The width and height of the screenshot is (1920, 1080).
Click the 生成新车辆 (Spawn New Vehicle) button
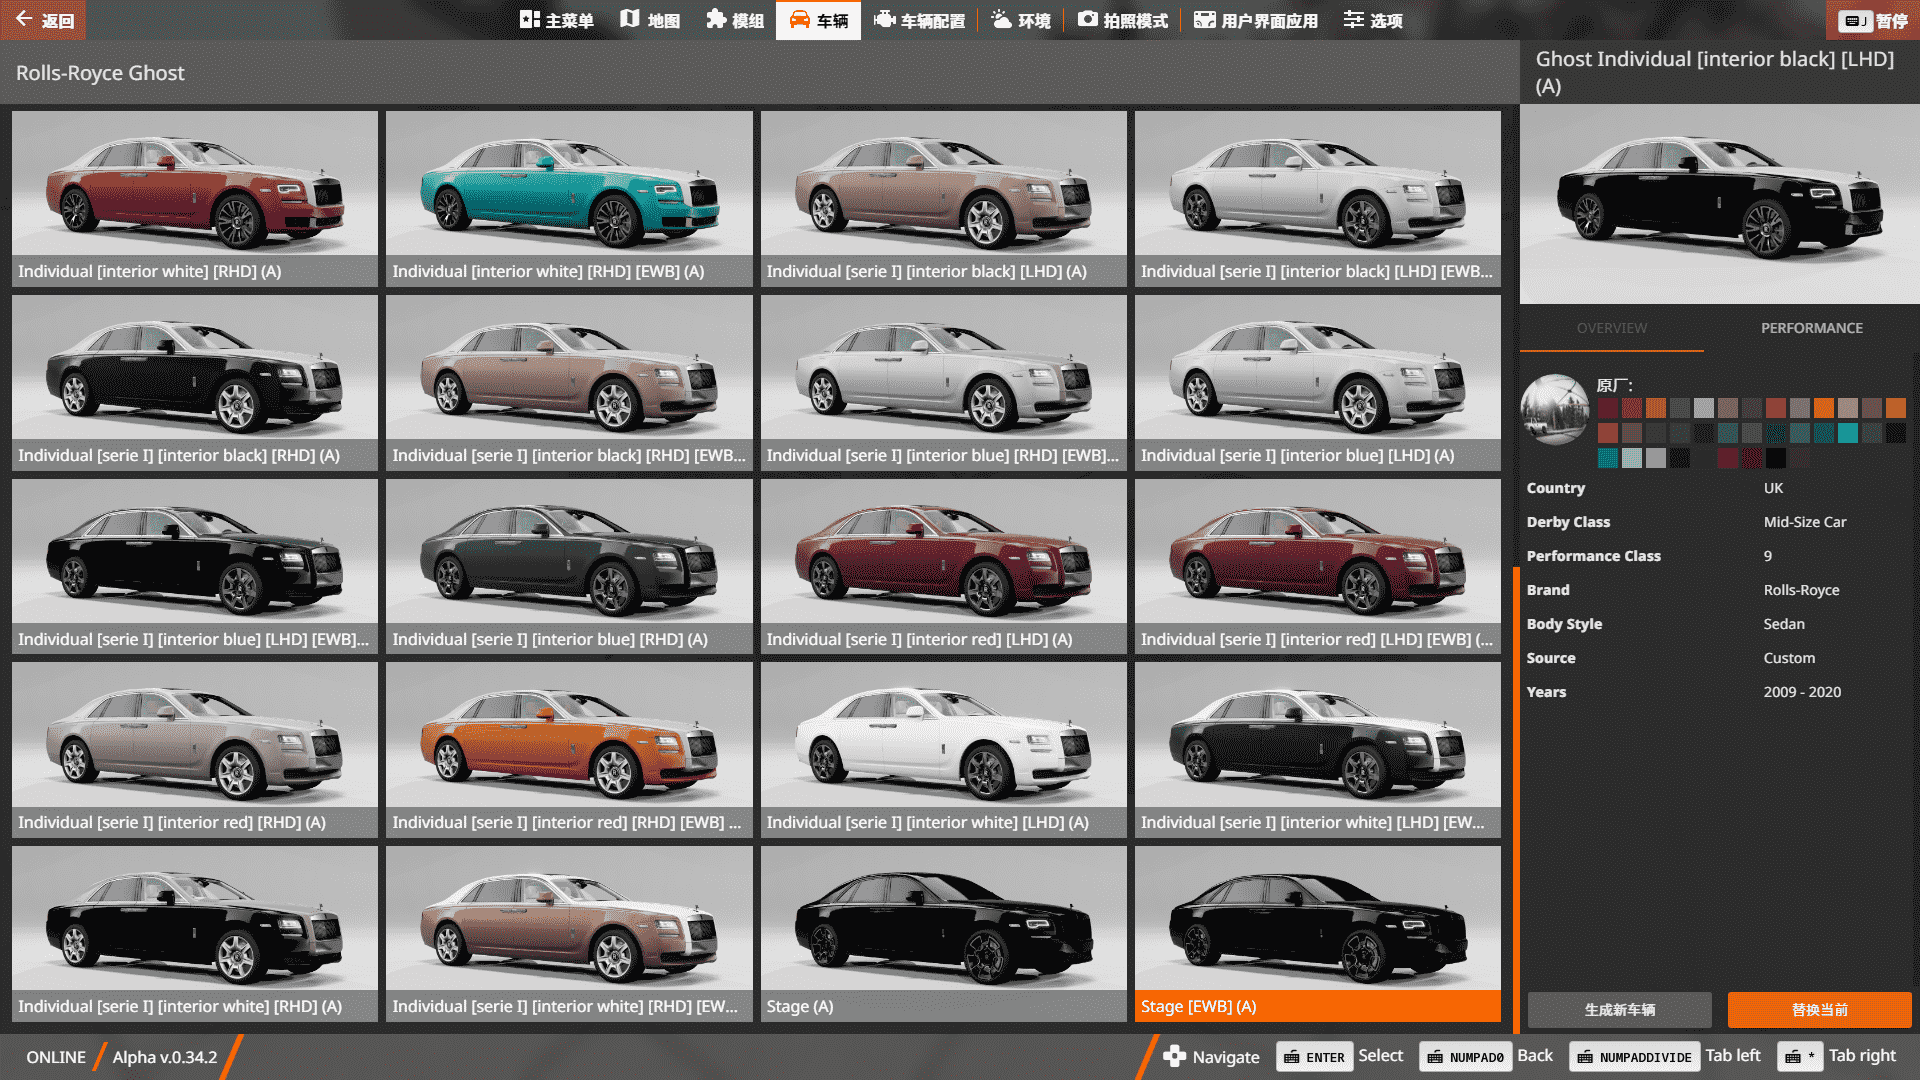click(1618, 1010)
